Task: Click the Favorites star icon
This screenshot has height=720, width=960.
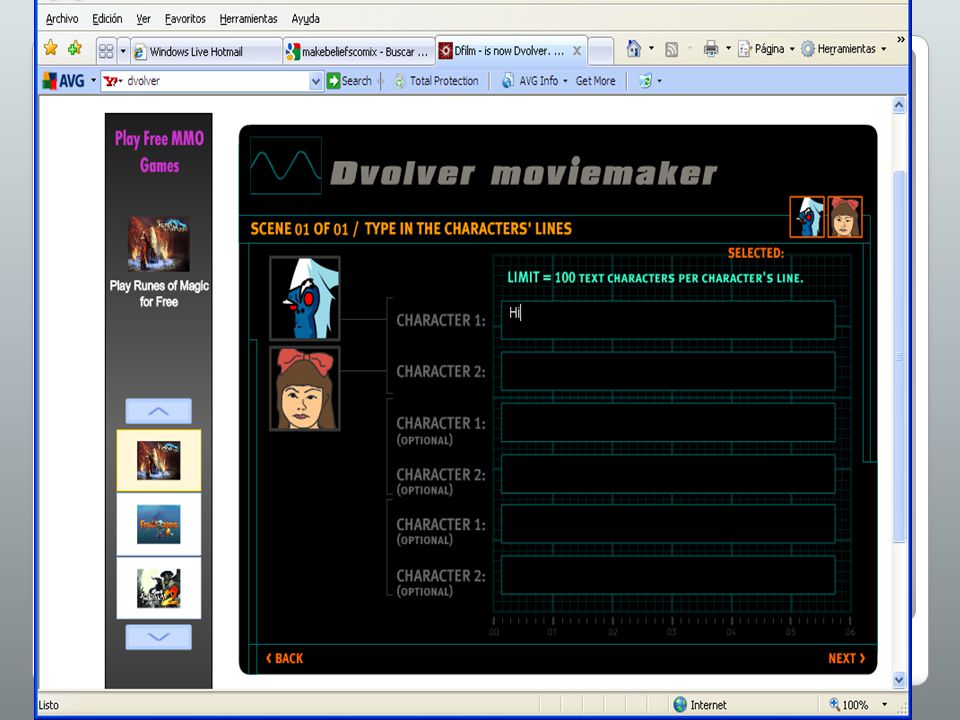Action: [x=51, y=48]
